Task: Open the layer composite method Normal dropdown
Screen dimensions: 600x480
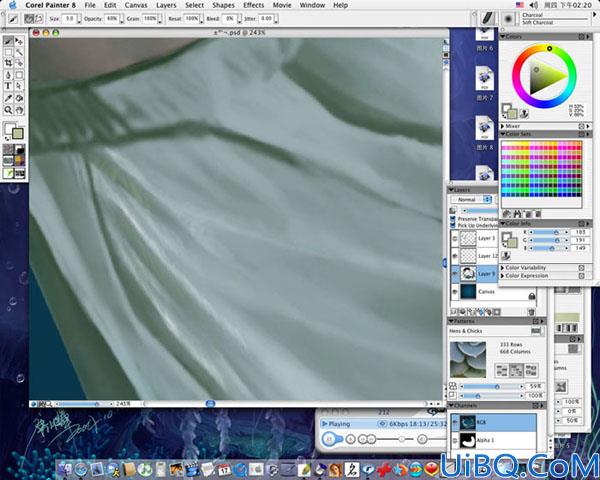Action: click(471, 199)
